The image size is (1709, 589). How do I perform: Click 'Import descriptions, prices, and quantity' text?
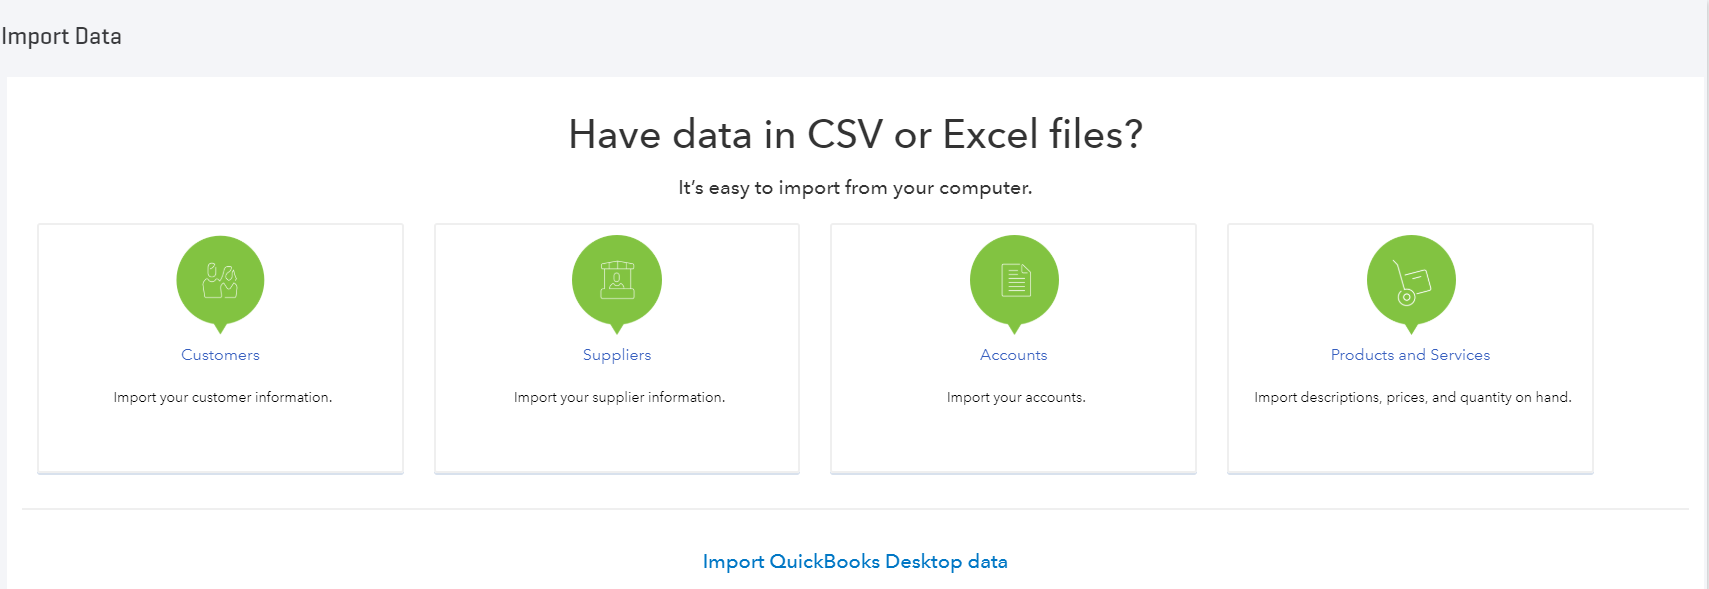tap(1413, 397)
